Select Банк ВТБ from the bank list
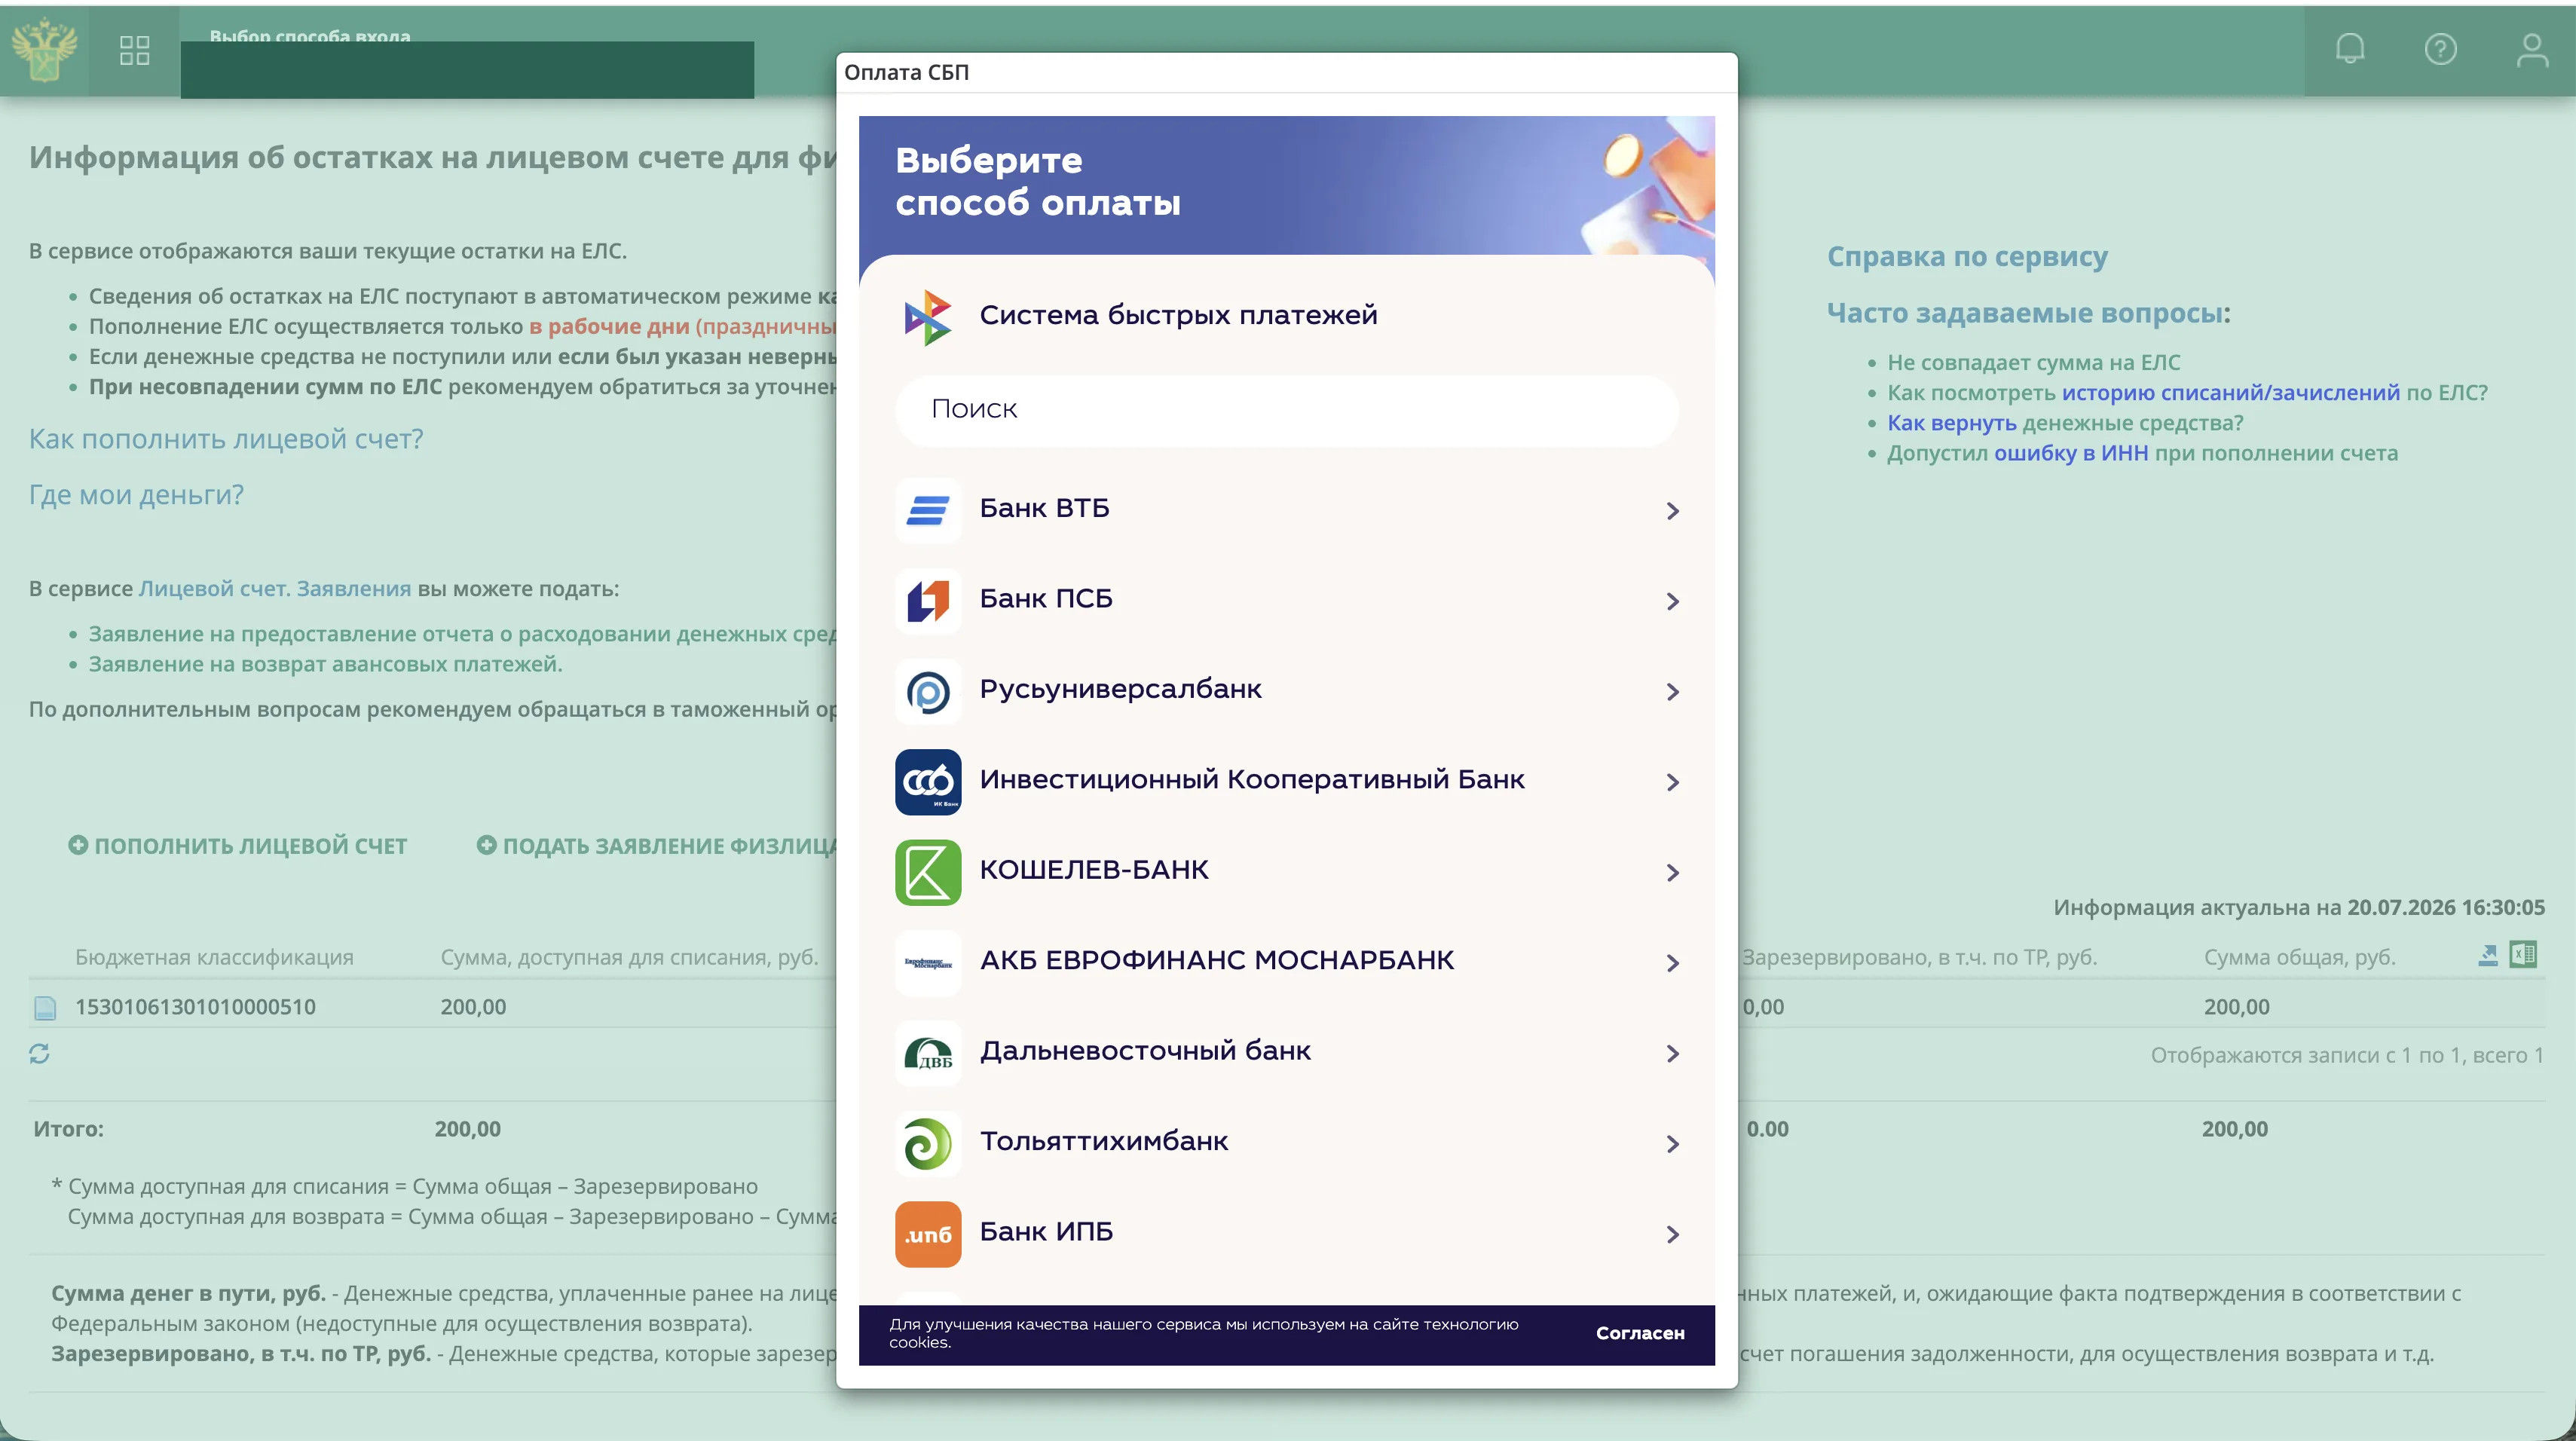This screenshot has height=1441, width=2576. [x=1287, y=510]
